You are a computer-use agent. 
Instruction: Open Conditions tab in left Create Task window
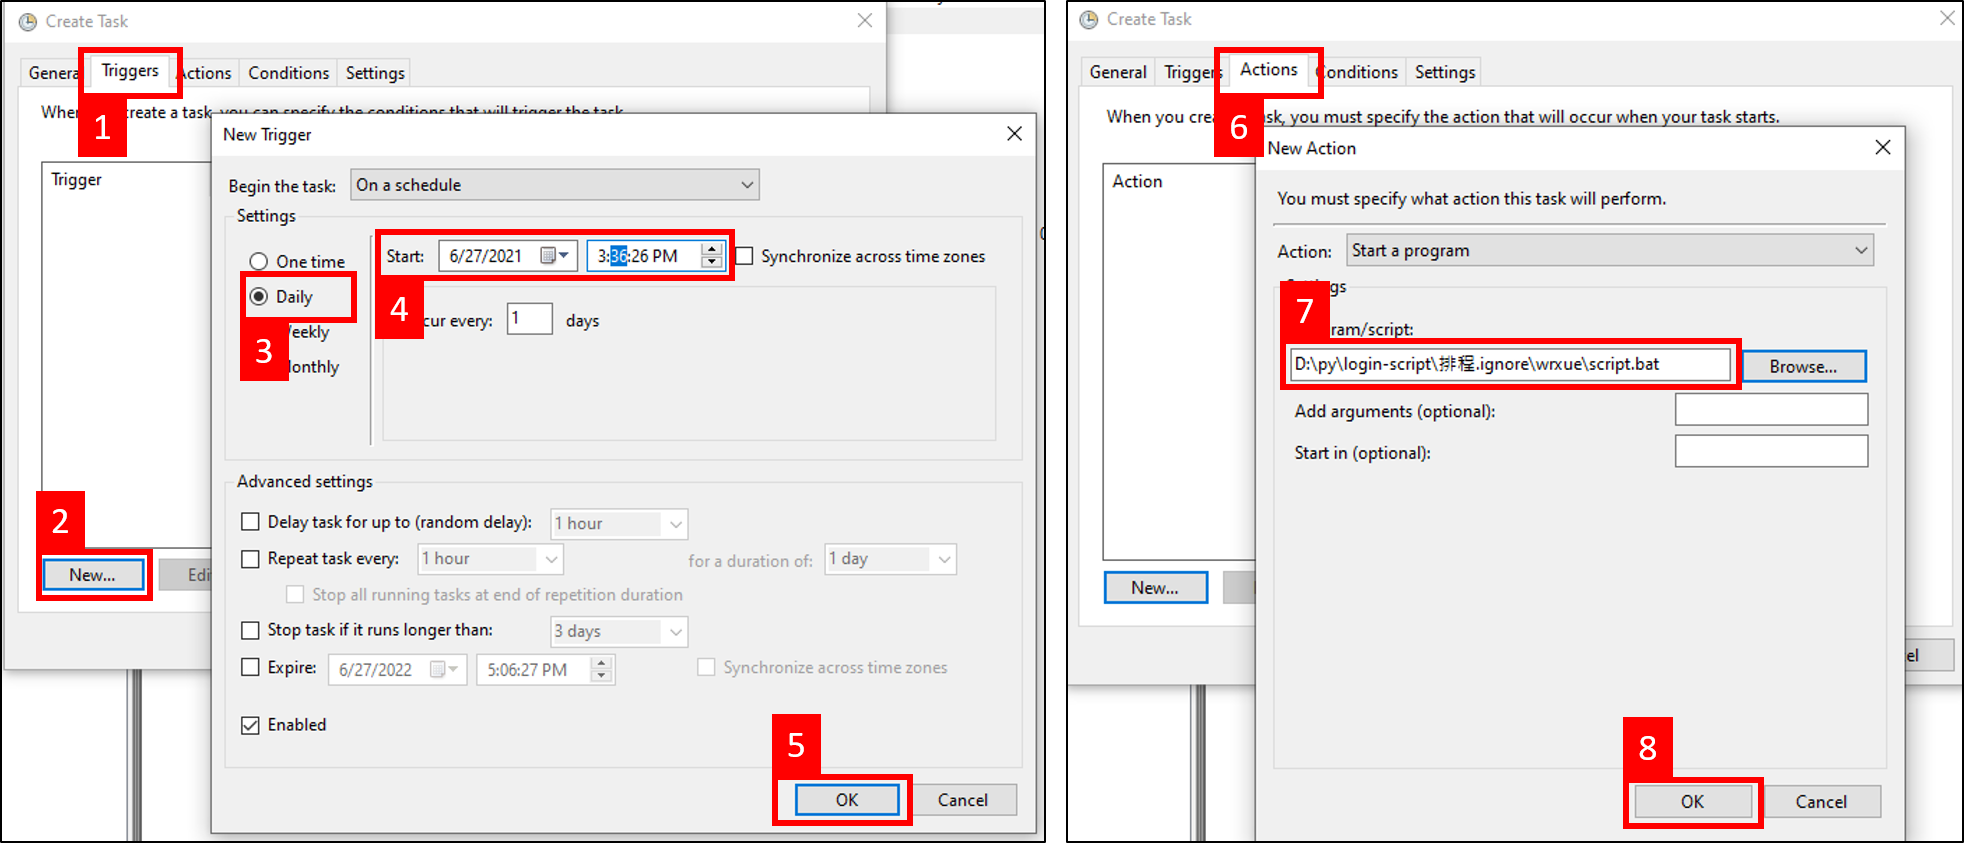pos(288,73)
